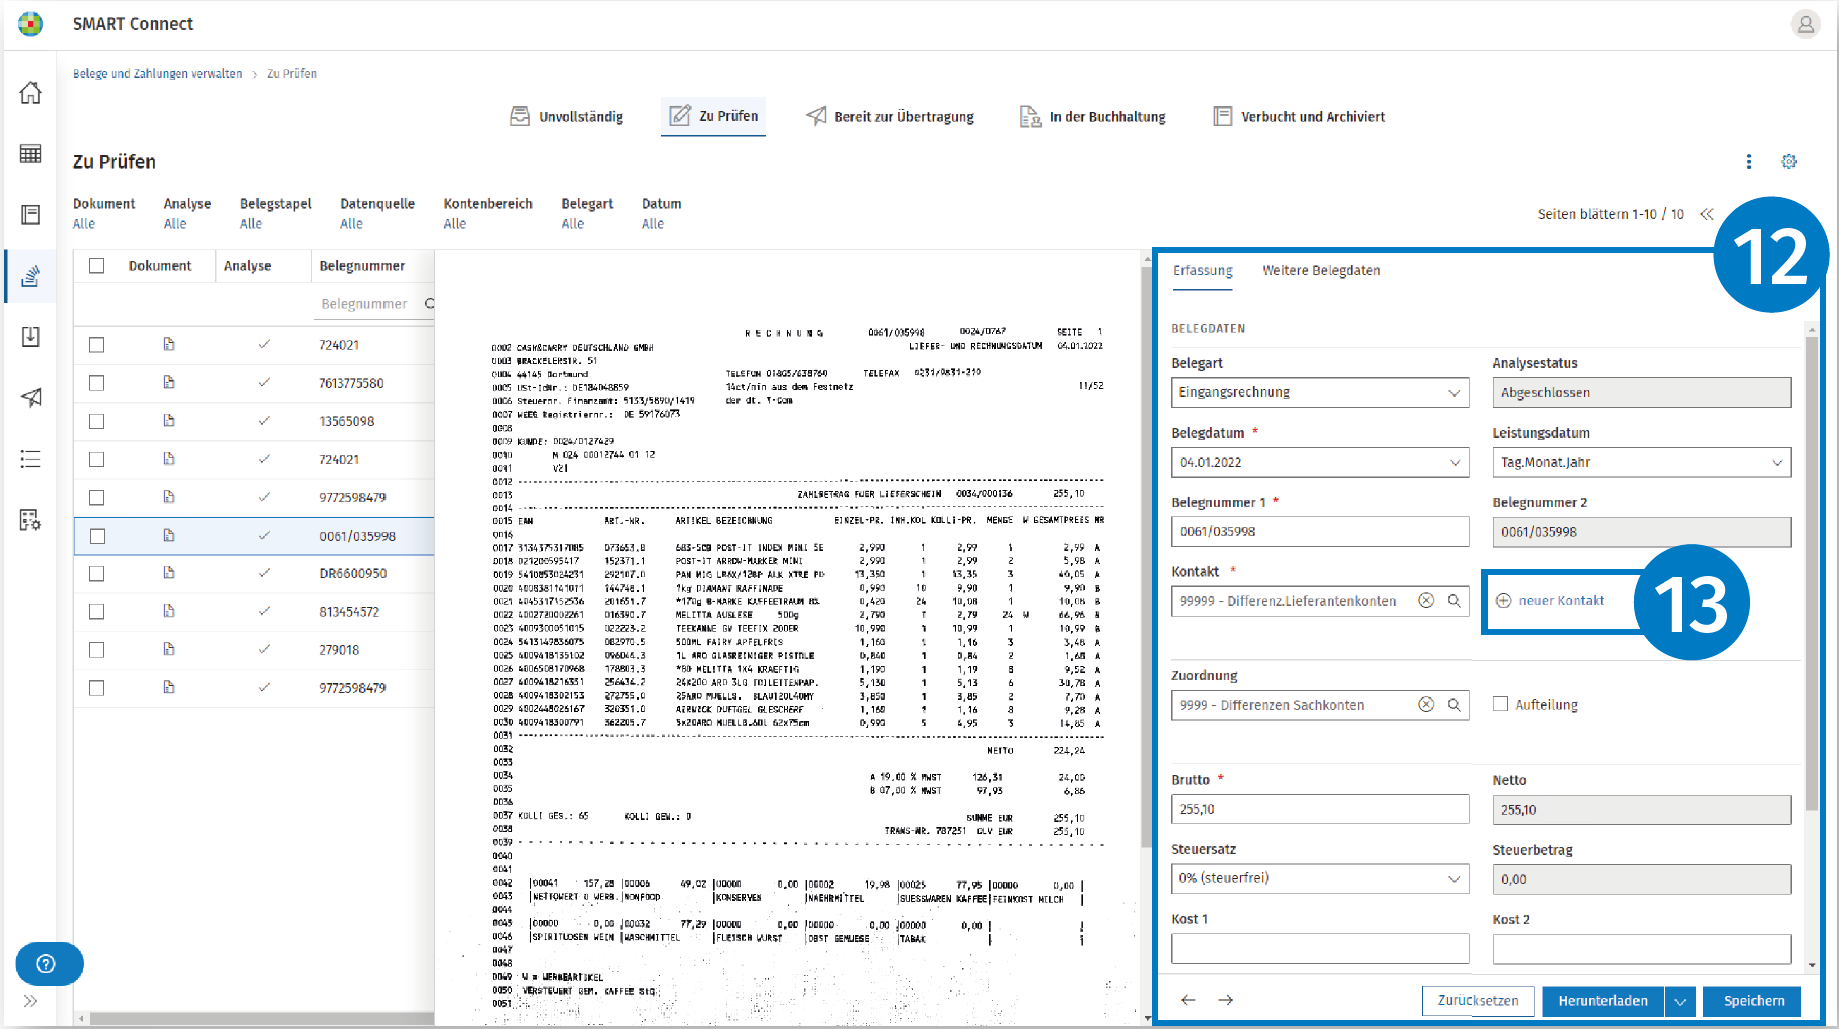Collapse panel with double left chevron

pos(1707,214)
